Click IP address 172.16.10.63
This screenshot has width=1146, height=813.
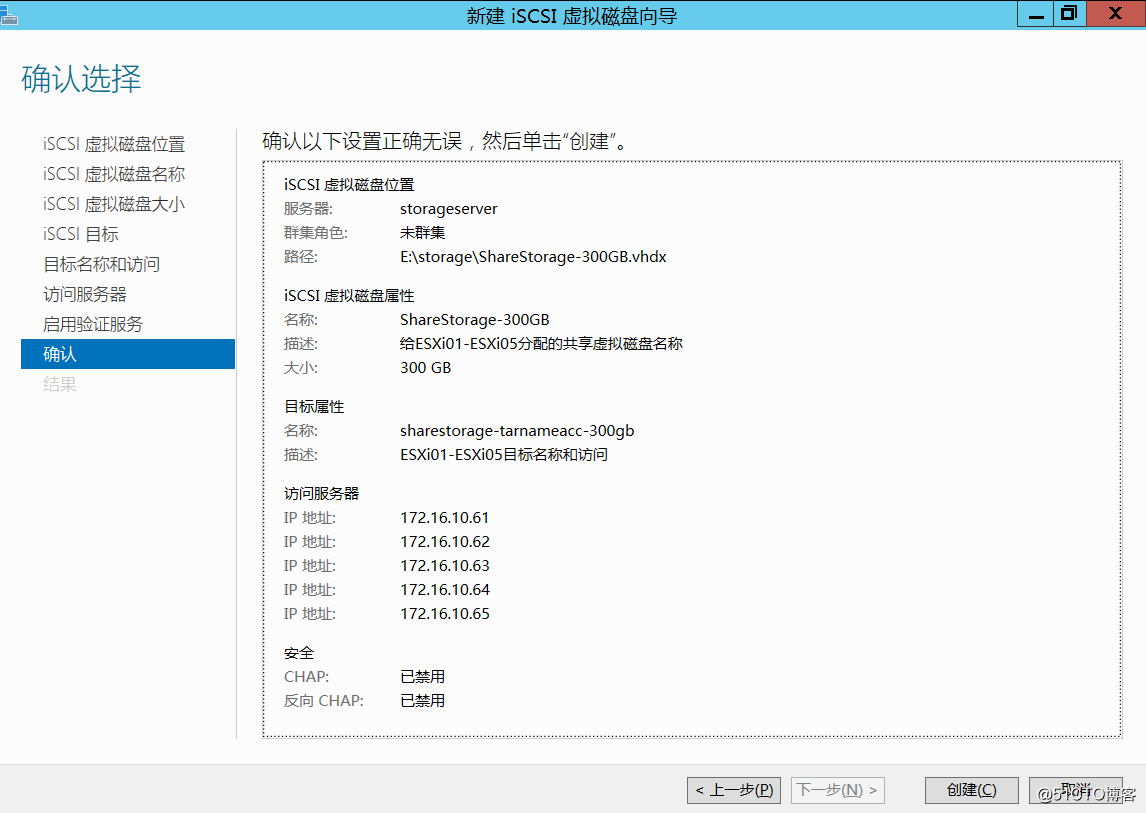444,566
